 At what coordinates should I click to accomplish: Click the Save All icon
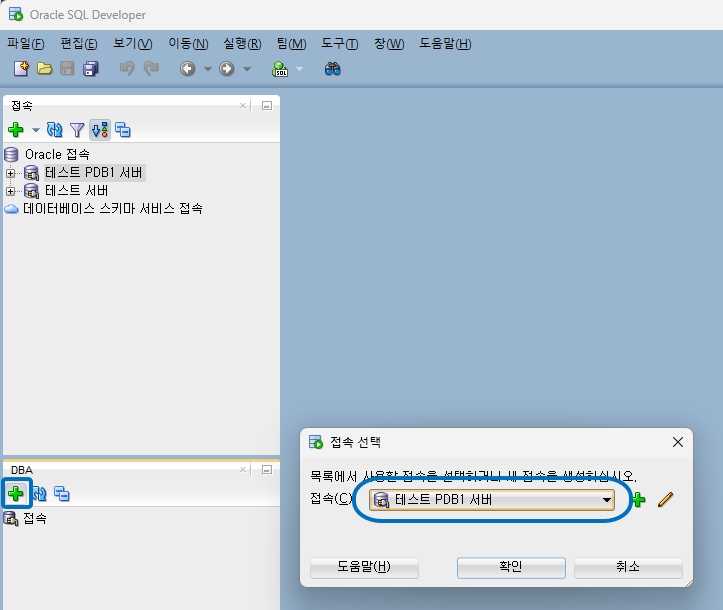(x=90, y=69)
